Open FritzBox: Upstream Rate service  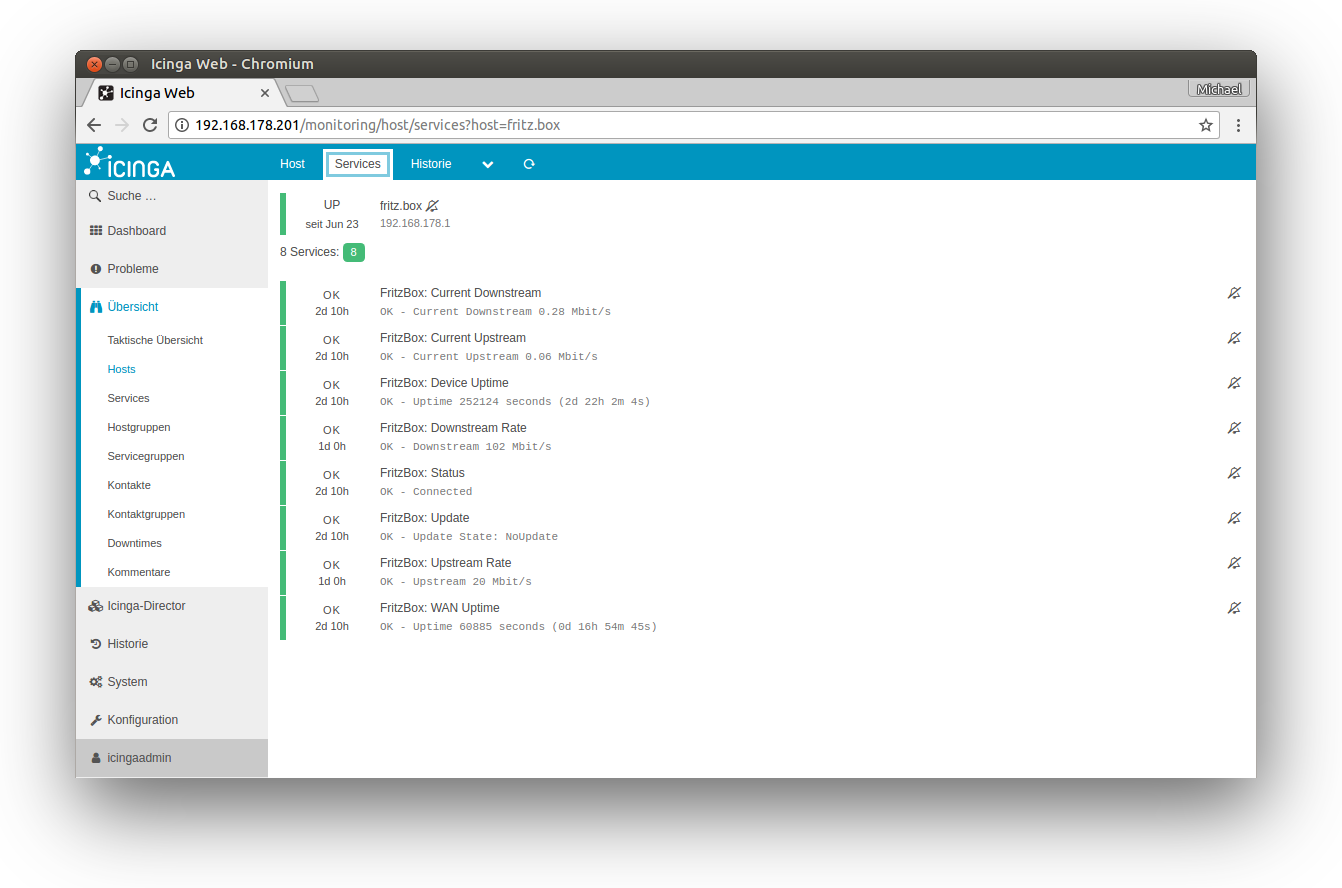tap(446, 563)
